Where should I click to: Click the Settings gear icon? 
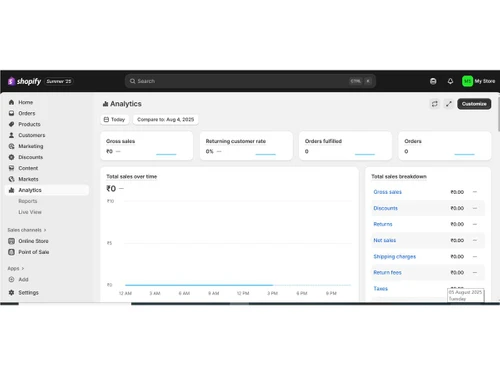(x=11, y=292)
